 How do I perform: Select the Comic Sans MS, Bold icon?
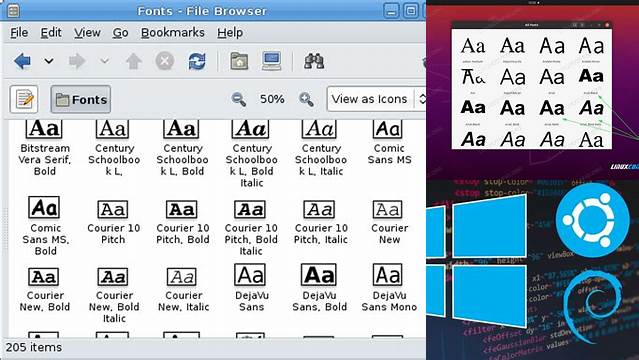tap(44, 208)
